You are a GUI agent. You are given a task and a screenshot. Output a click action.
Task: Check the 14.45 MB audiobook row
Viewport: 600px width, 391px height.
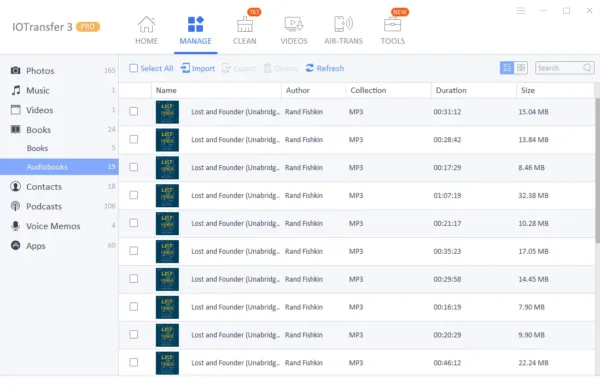(x=134, y=279)
